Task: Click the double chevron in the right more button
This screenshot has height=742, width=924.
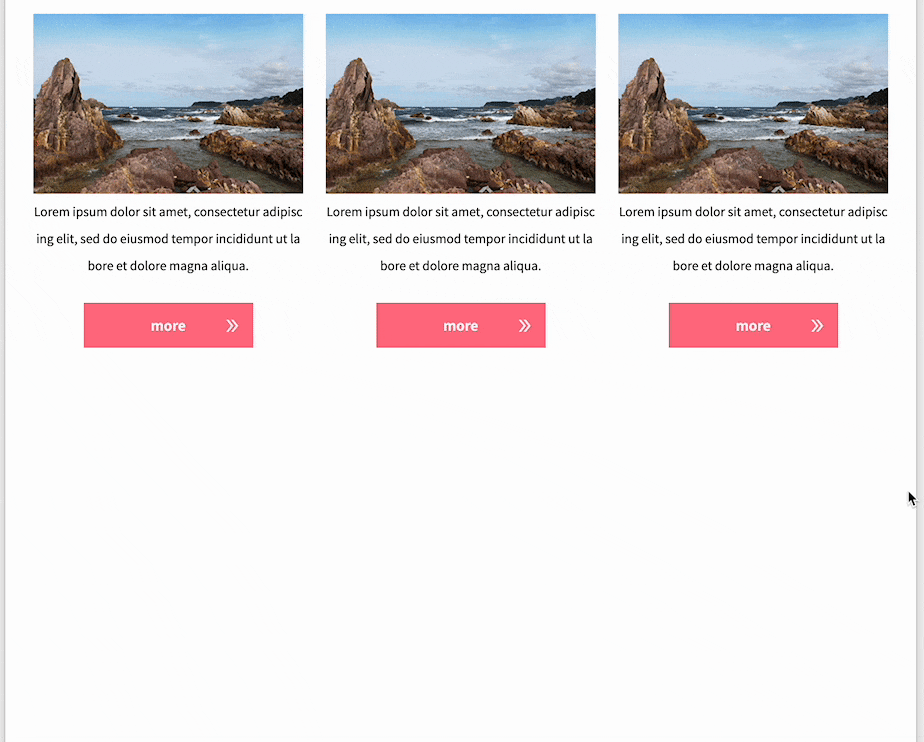Action: 817,326
